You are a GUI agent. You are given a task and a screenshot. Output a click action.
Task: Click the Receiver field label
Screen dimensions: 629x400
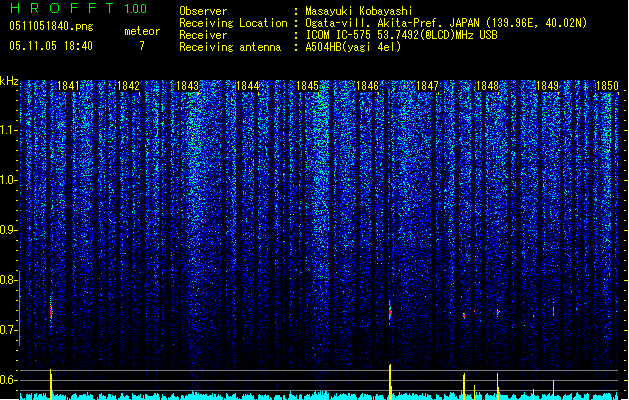click(x=203, y=35)
